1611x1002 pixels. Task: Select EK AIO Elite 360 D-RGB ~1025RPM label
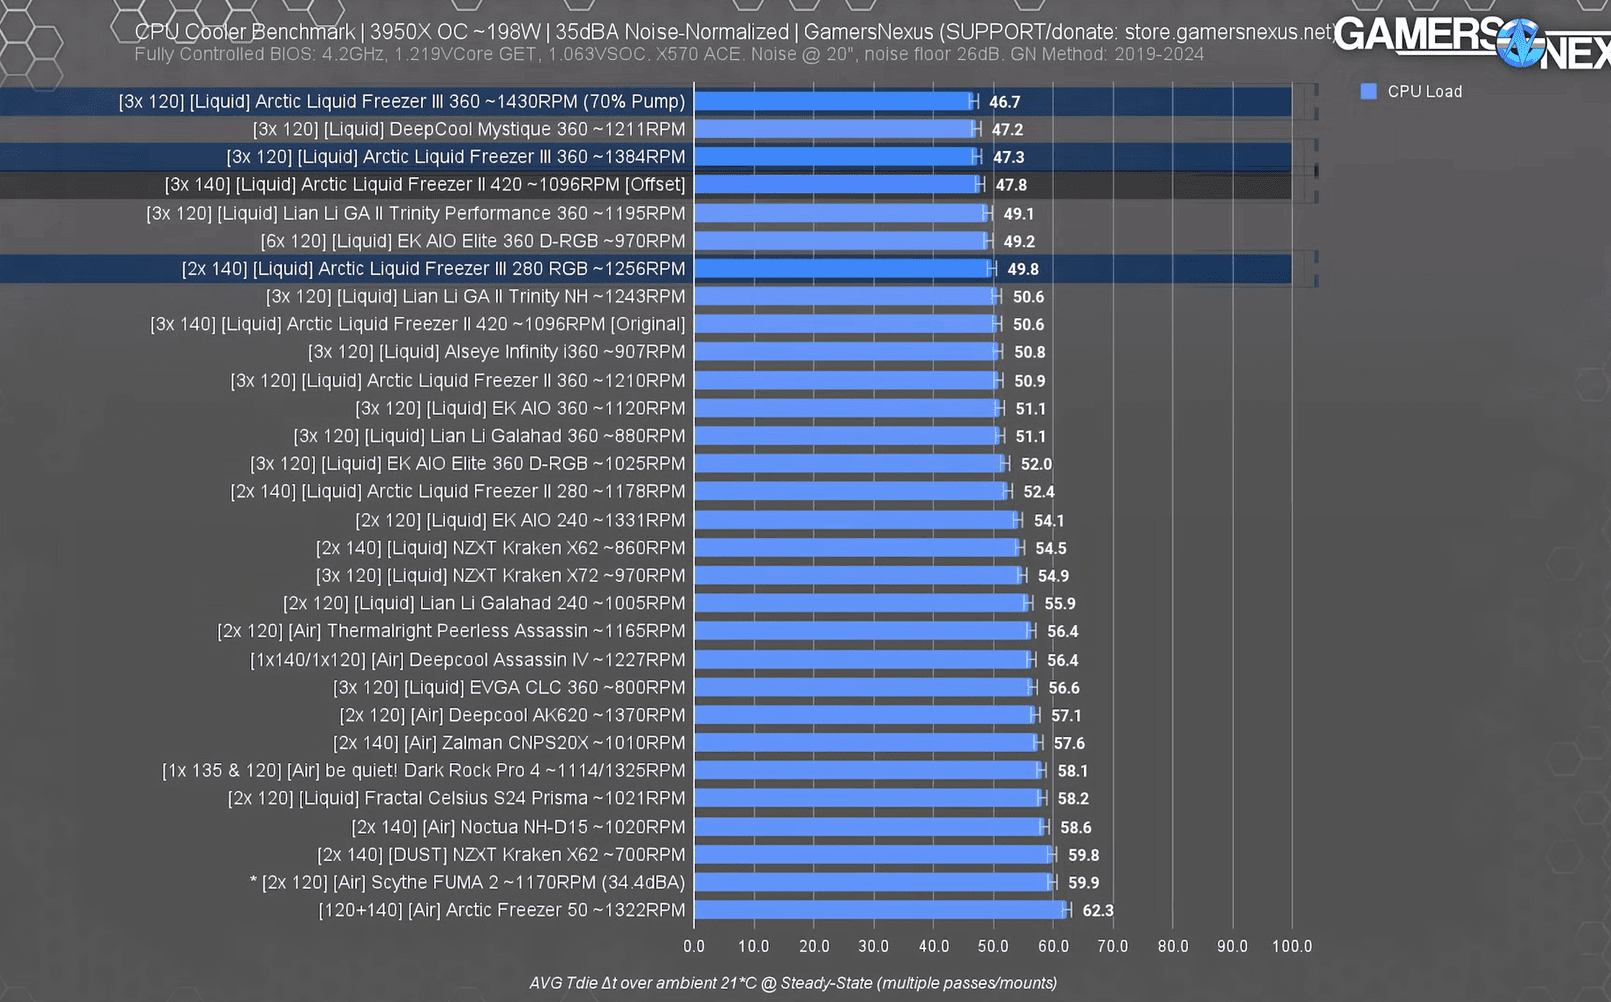468,464
